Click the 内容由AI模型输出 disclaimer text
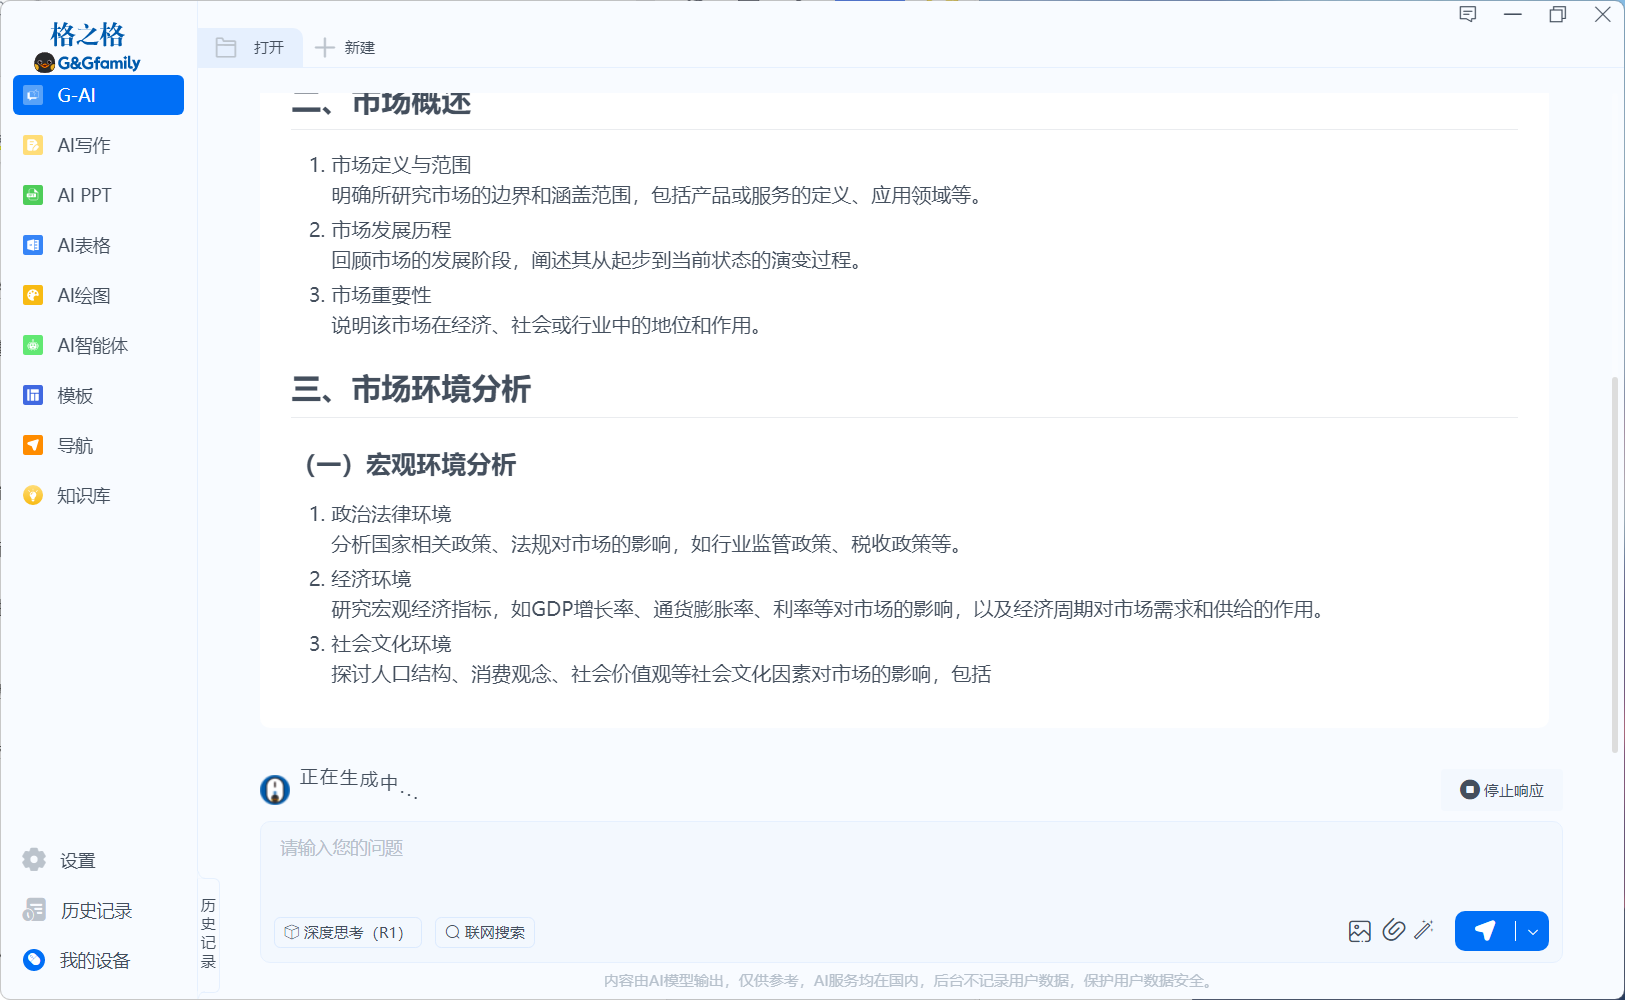The height and width of the screenshot is (1000, 1625). coord(910,981)
